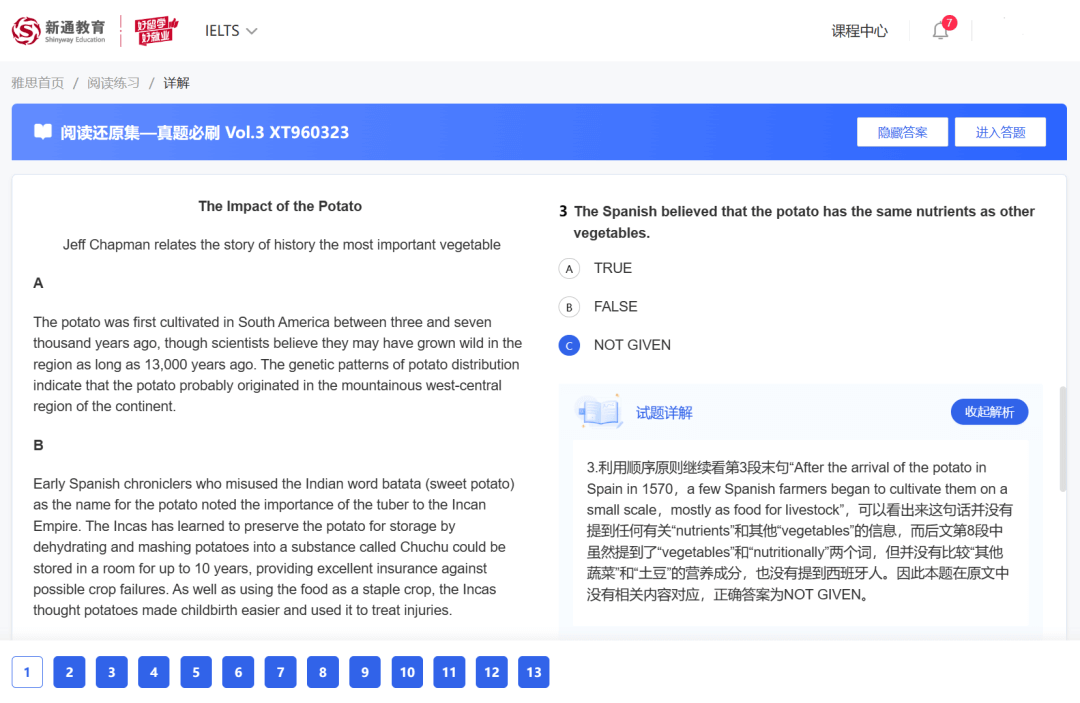This screenshot has width=1080, height=703.
Task: Select option B FALSE
Action: [599, 307]
